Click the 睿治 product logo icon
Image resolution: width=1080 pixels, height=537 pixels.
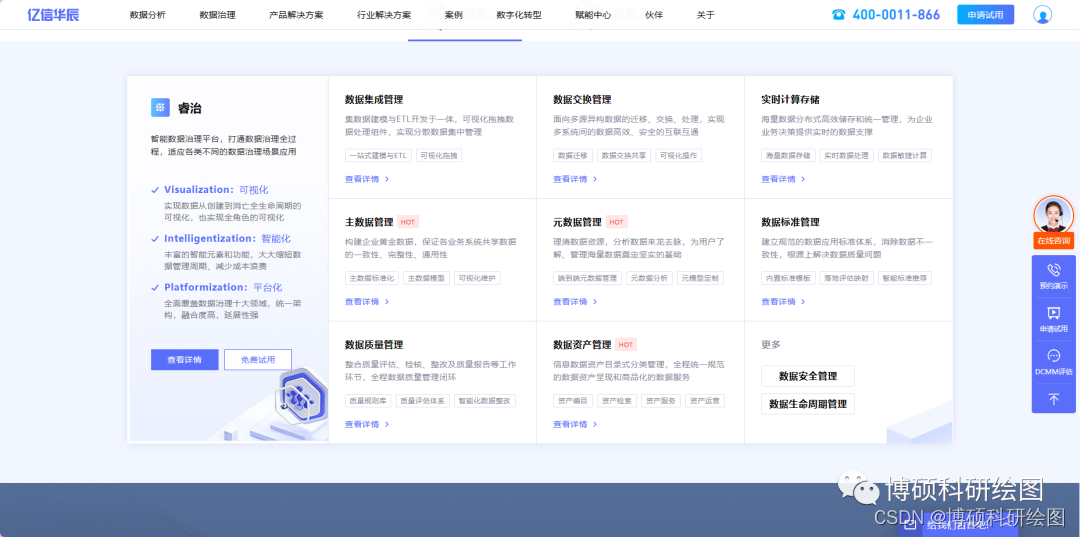click(x=160, y=107)
